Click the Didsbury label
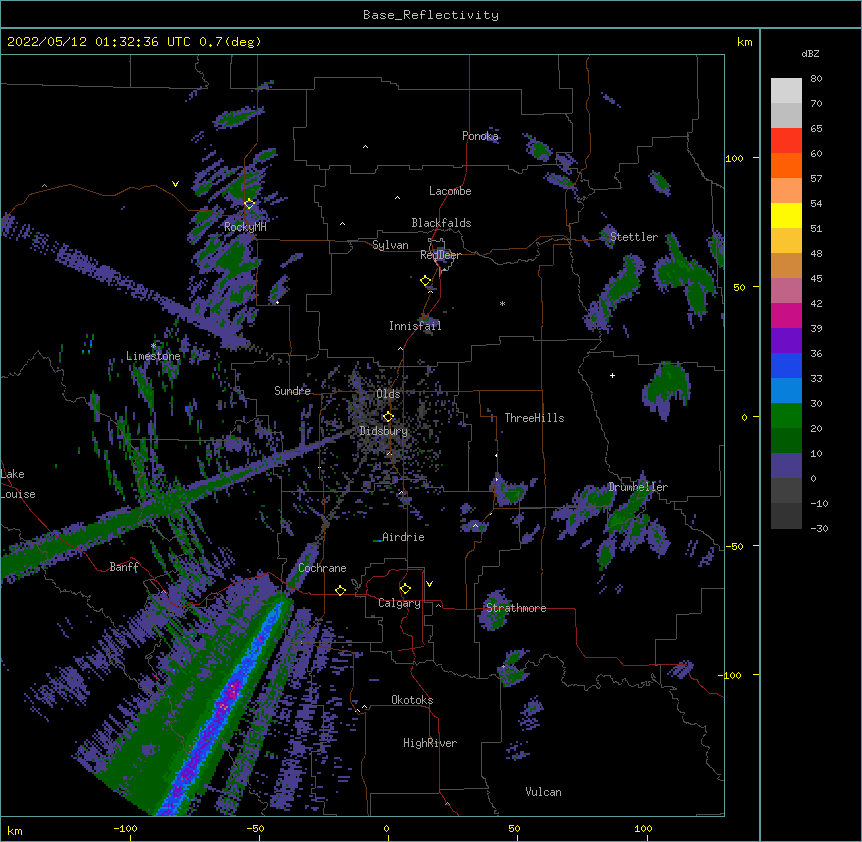 coord(383,431)
